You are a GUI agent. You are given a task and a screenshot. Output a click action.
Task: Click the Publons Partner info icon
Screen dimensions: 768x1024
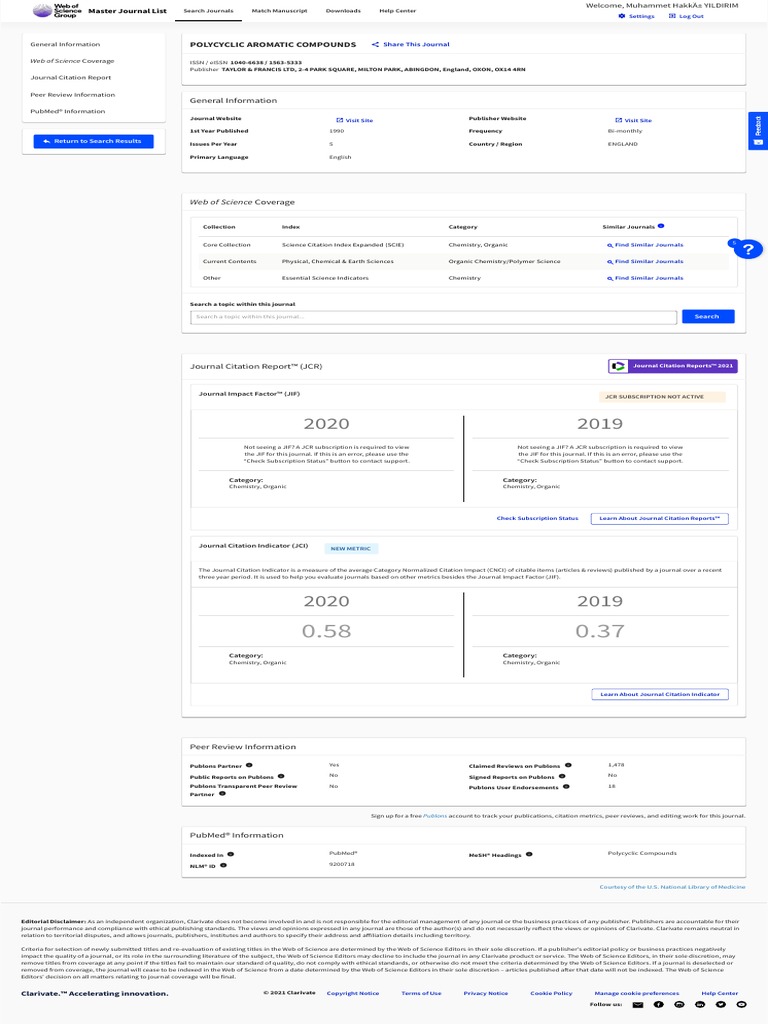[249, 765]
